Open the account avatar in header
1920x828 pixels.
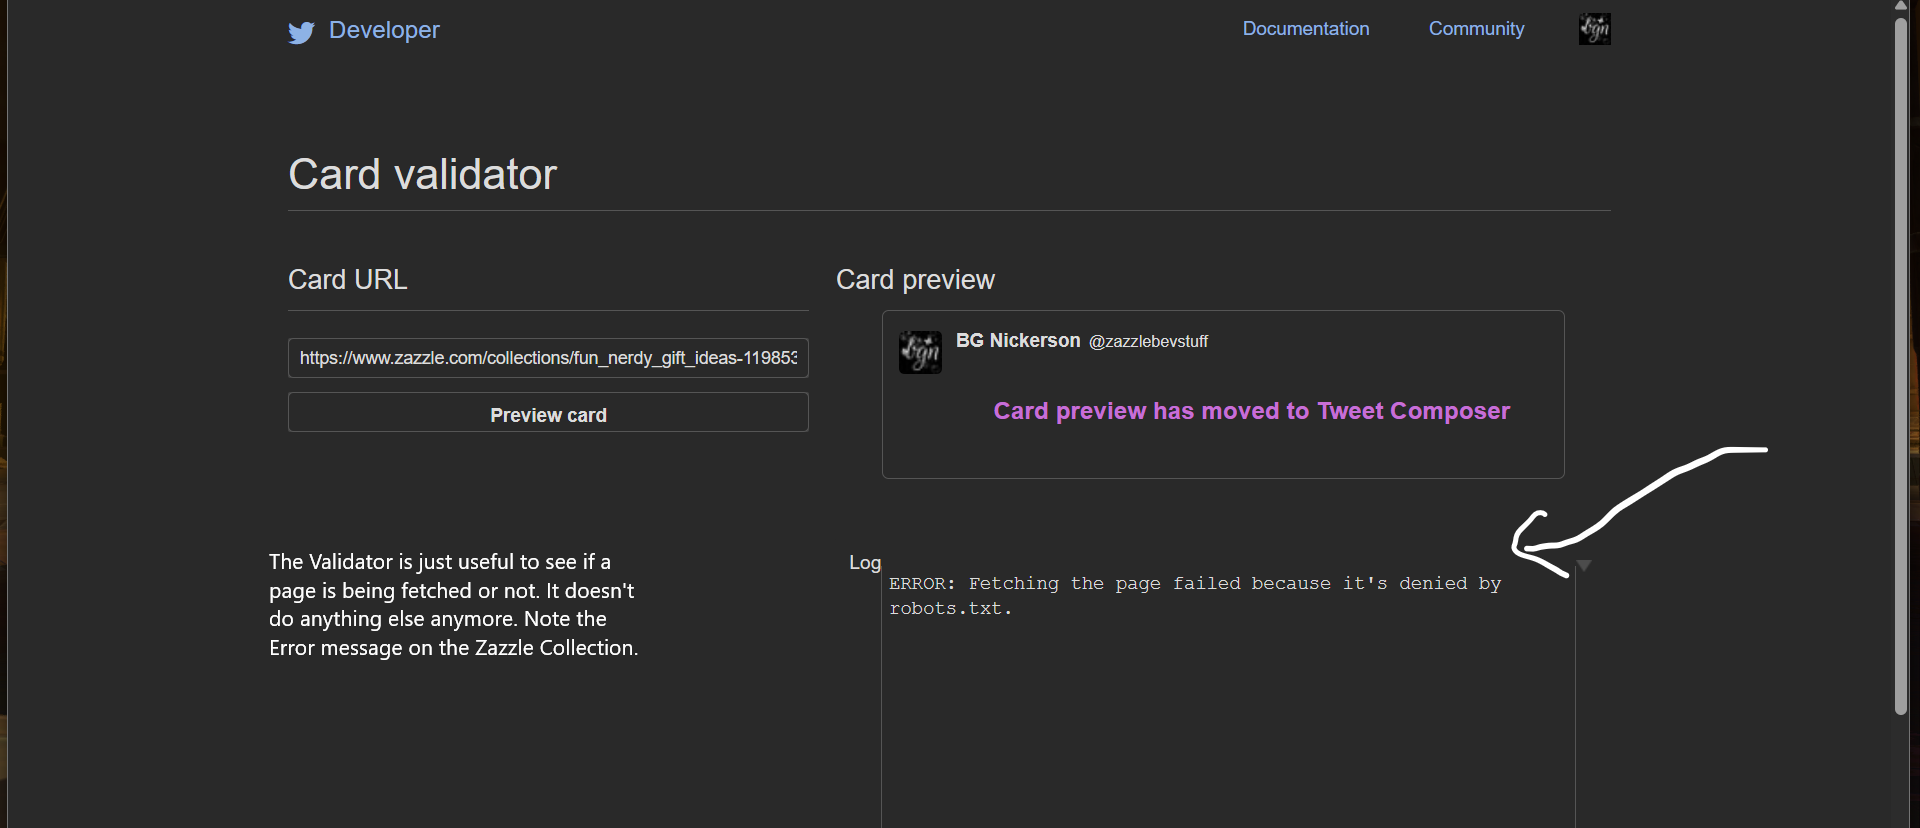coord(1595,29)
